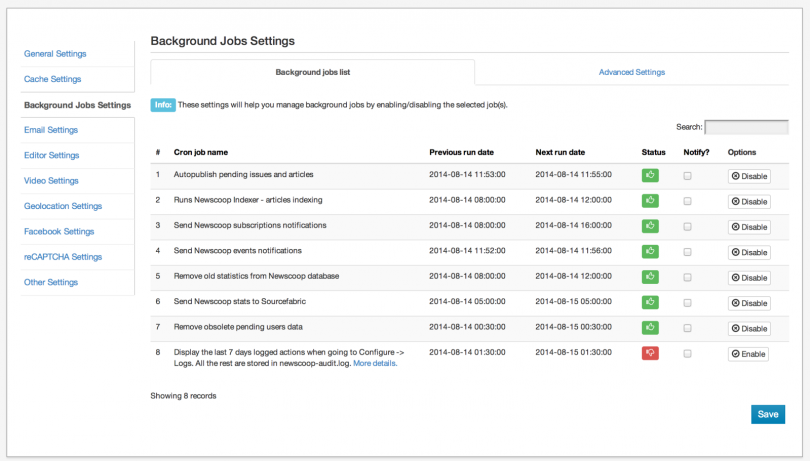This screenshot has height=461, width=810.
Task: Save the background jobs settings
Action: tap(768, 414)
